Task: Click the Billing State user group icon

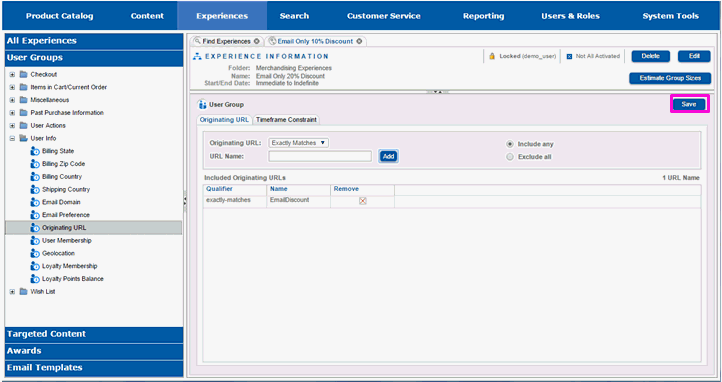Action: click(35, 151)
